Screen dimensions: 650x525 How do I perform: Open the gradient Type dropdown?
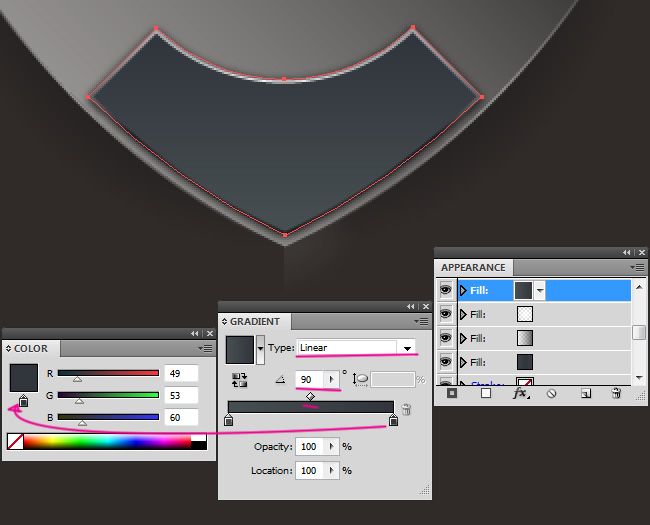coord(406,348)
